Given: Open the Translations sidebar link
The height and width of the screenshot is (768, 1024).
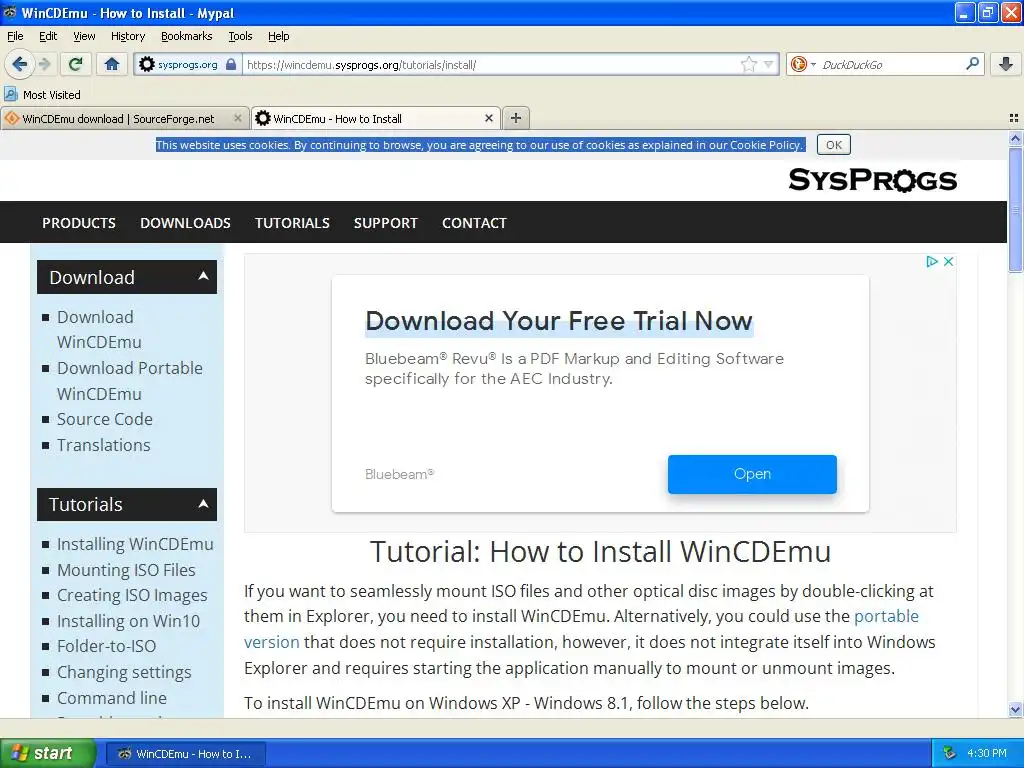Looking at the screenshot, I should (x=103, y=445).
